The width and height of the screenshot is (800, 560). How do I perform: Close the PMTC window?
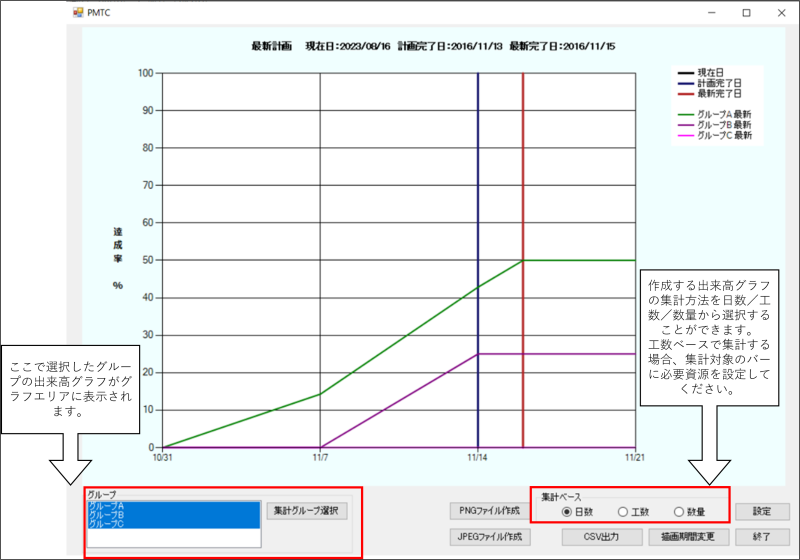[x=781, y=13]
